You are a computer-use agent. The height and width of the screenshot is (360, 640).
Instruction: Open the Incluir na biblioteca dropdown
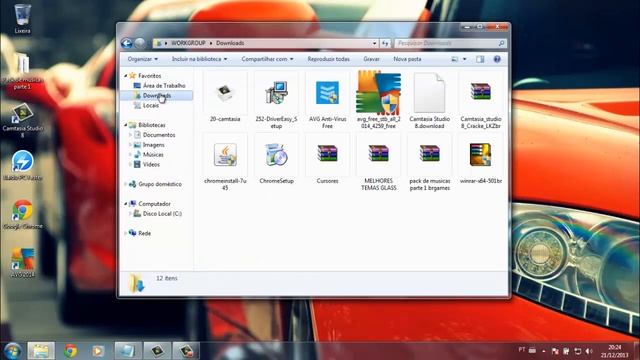tap(199, 59)
